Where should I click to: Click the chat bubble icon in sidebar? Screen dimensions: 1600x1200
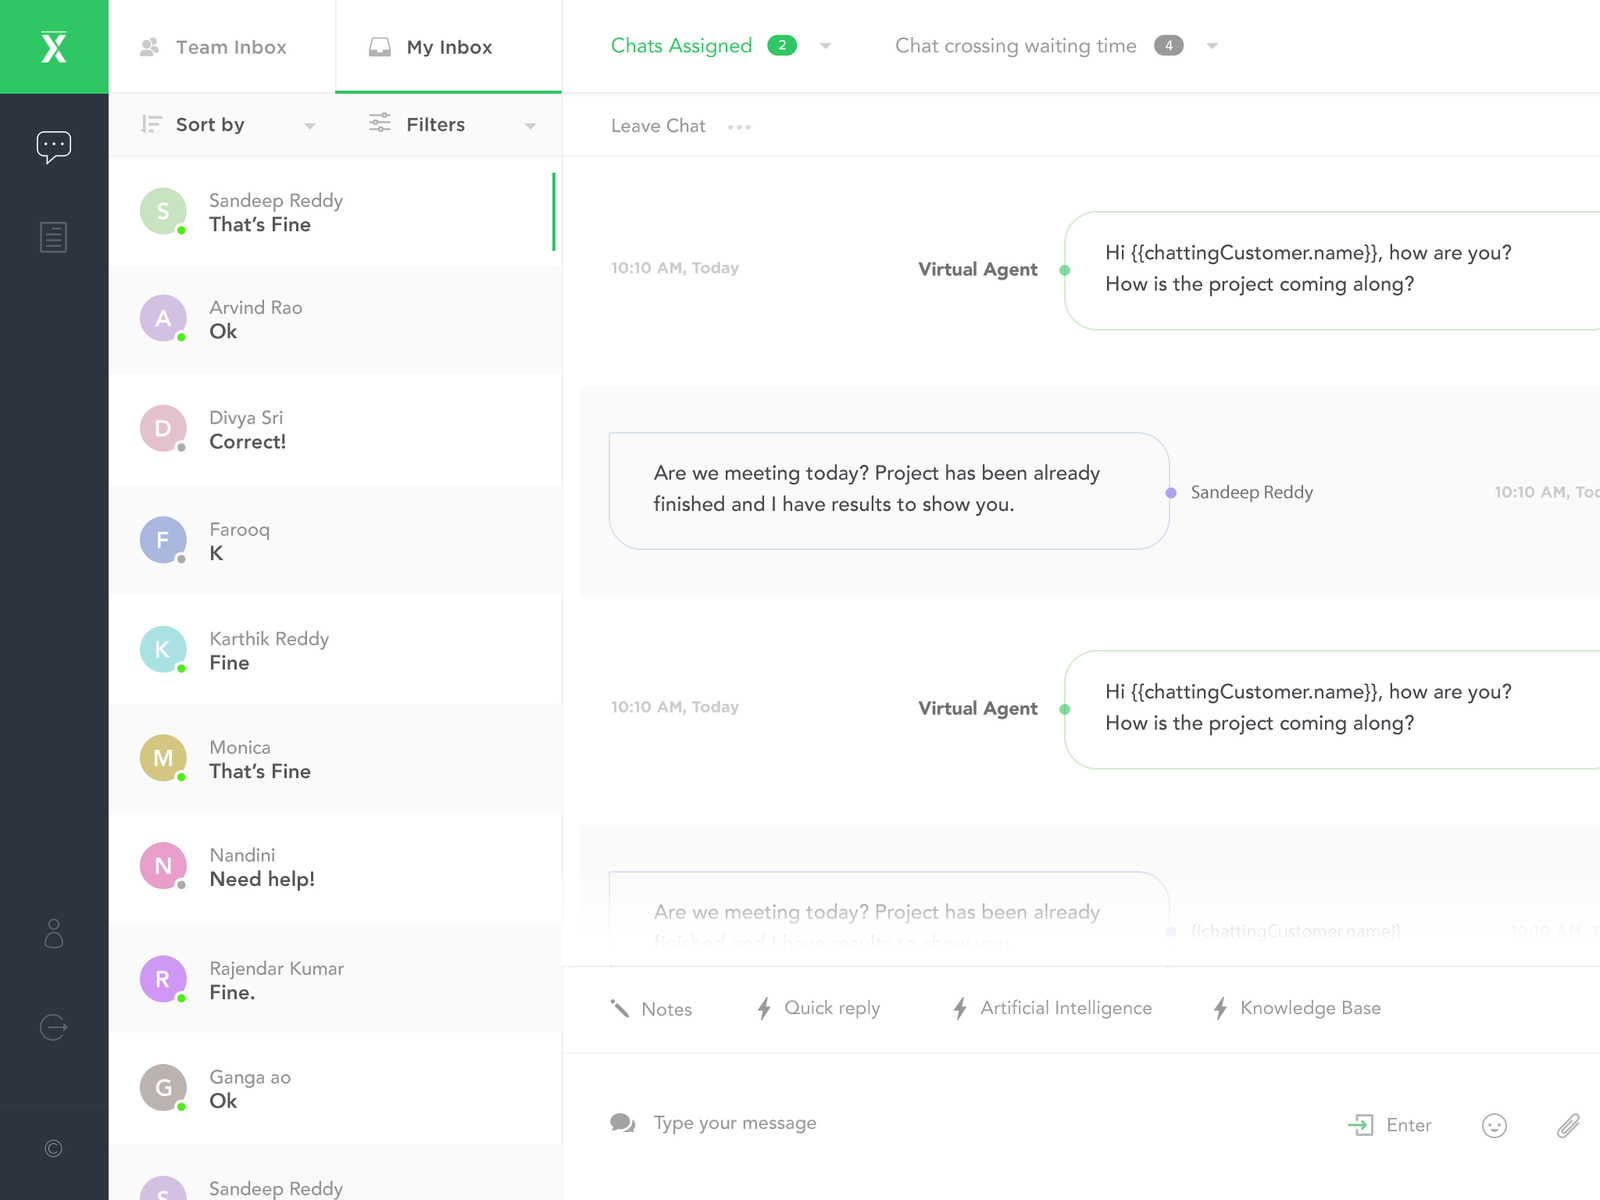[53, 147]
